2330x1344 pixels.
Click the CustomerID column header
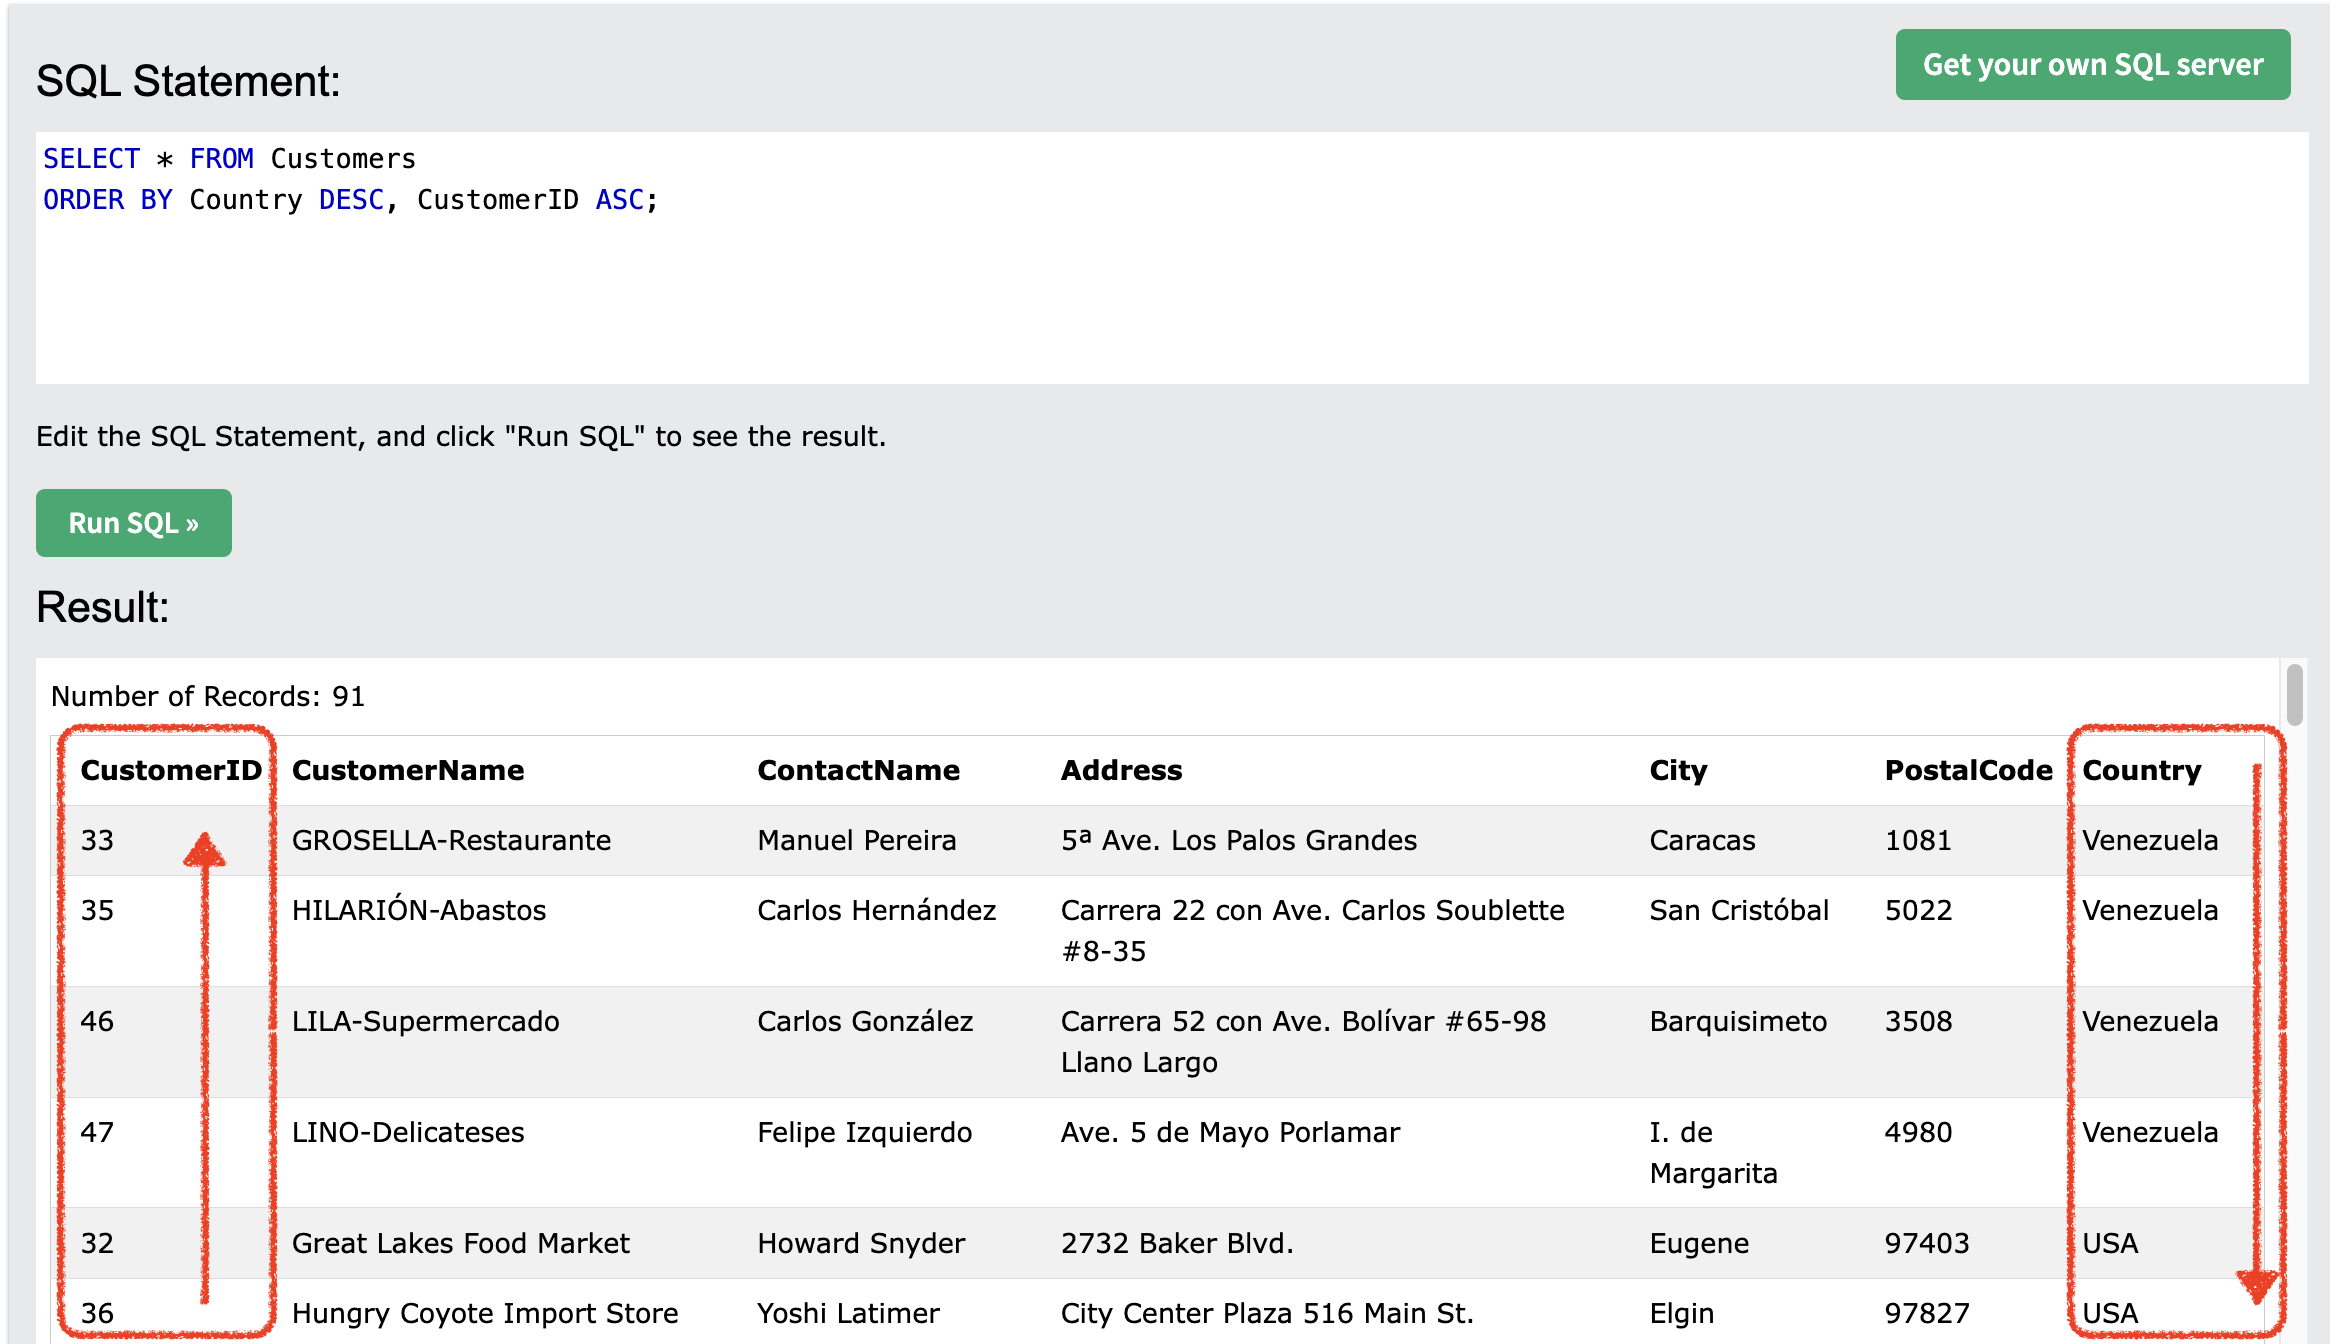170,770
